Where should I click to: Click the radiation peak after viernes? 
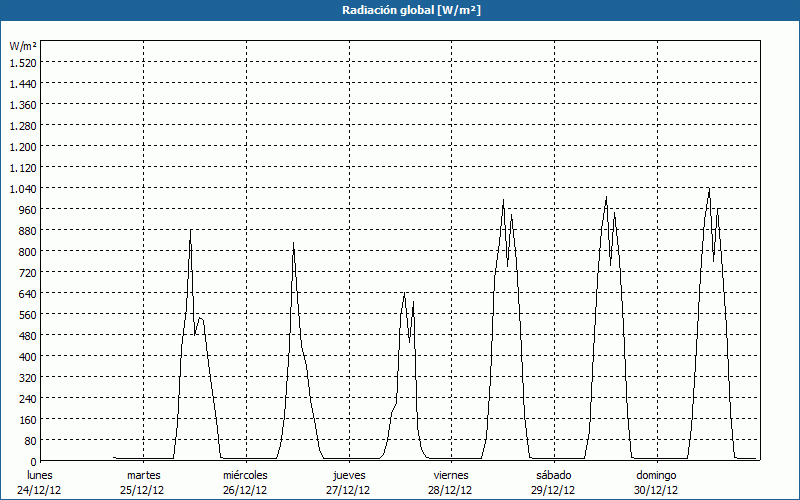[x=503, y=200]
